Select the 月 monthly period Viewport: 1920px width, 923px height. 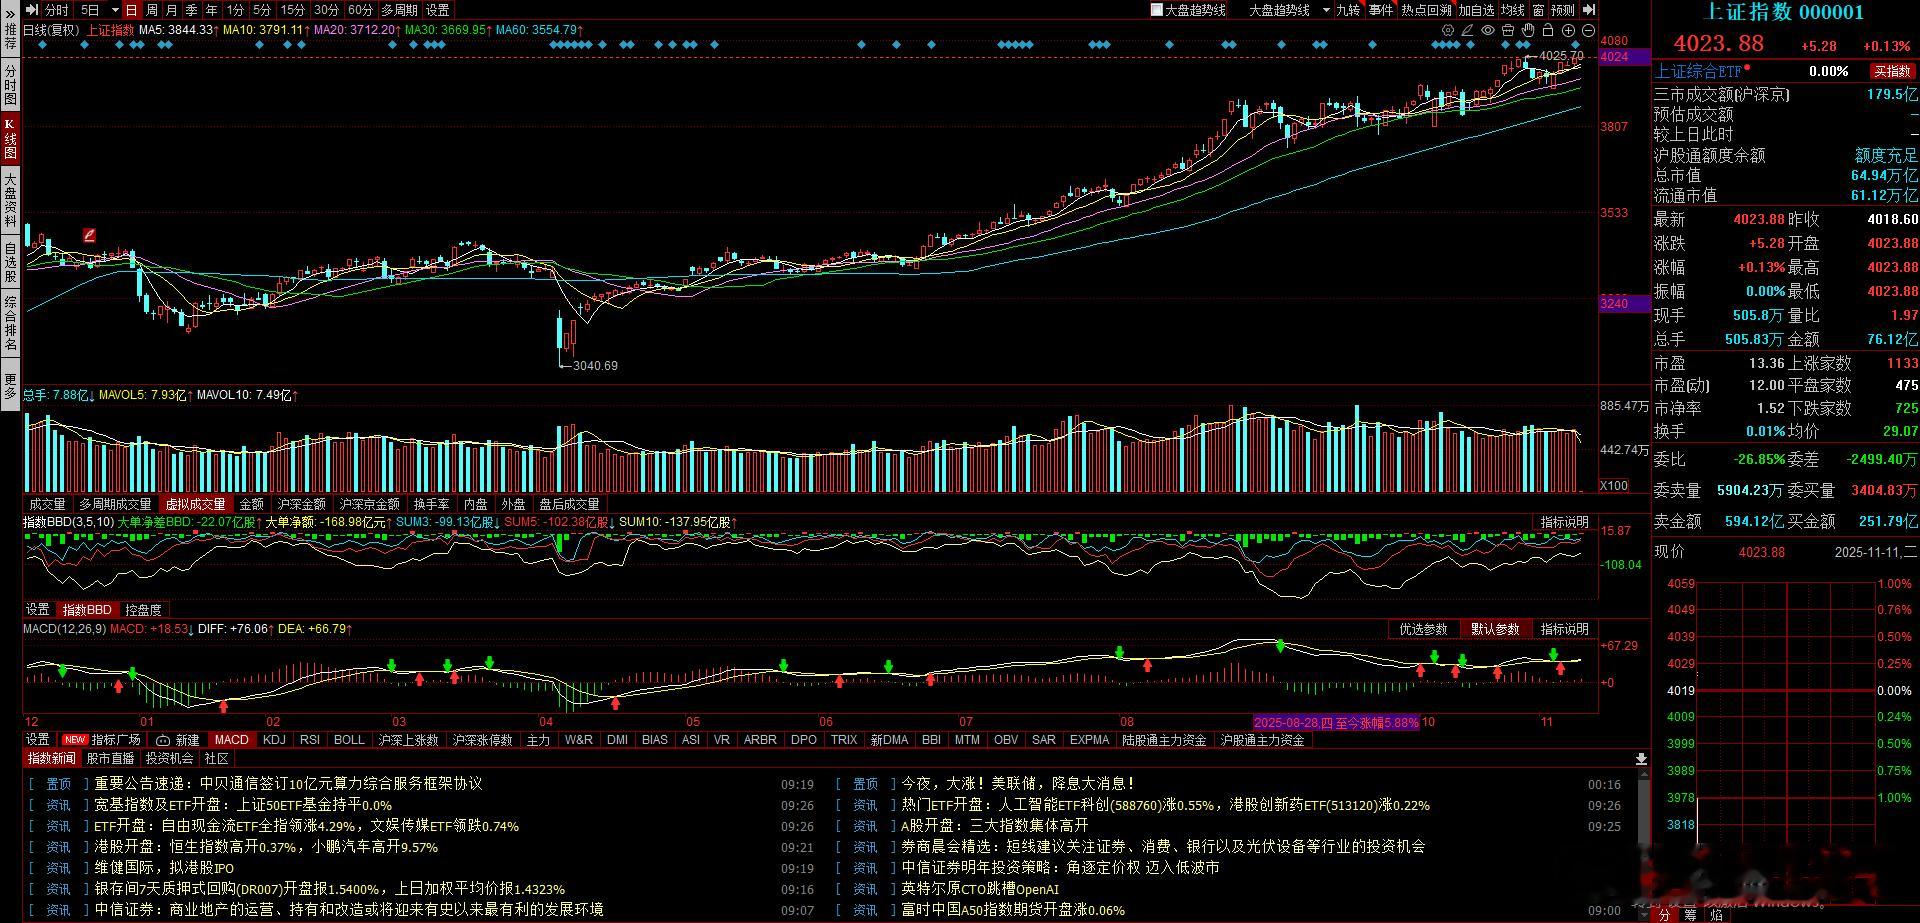coord(172,10)
